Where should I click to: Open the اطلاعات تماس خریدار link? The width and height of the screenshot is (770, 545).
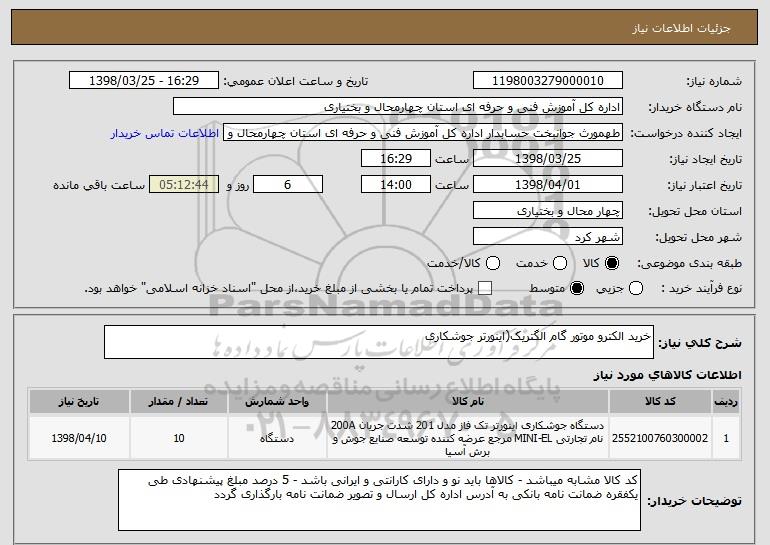(x=165, y=133)
